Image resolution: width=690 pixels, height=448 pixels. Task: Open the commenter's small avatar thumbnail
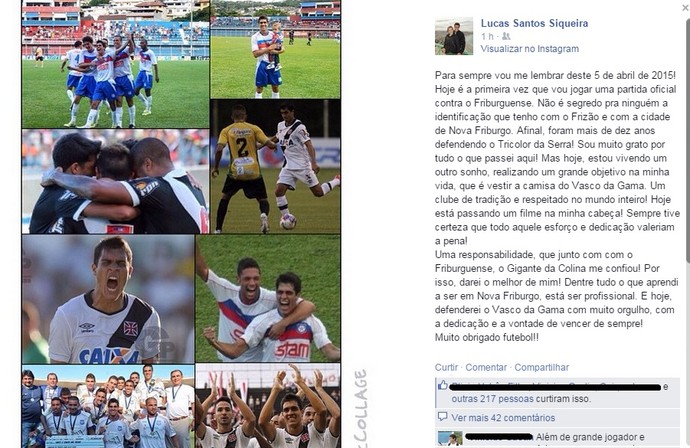tap(450, 439)
